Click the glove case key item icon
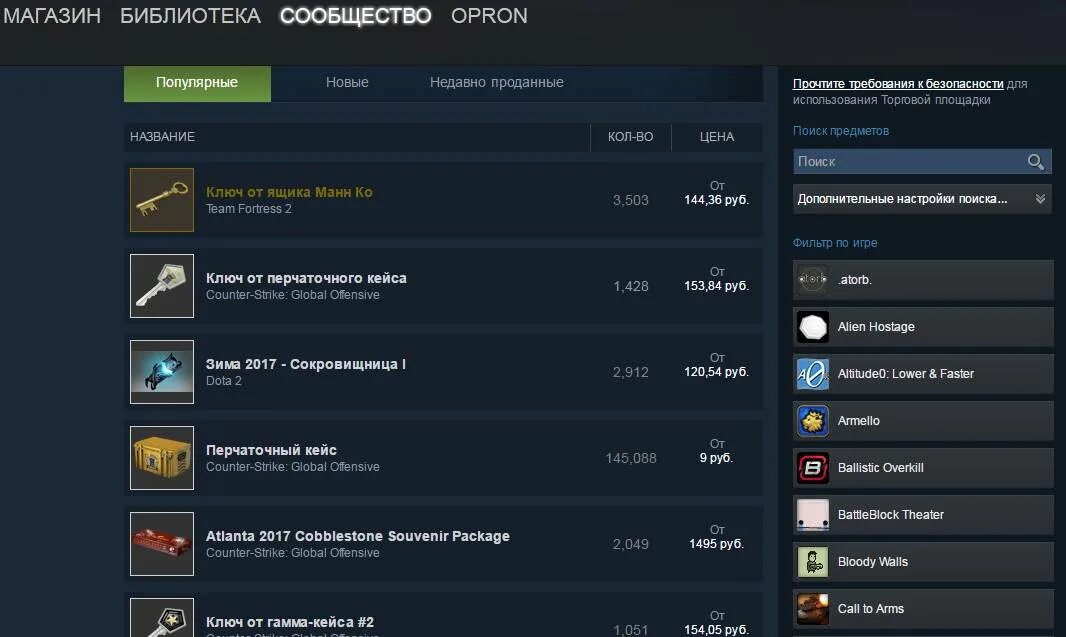 coord(162,286)
